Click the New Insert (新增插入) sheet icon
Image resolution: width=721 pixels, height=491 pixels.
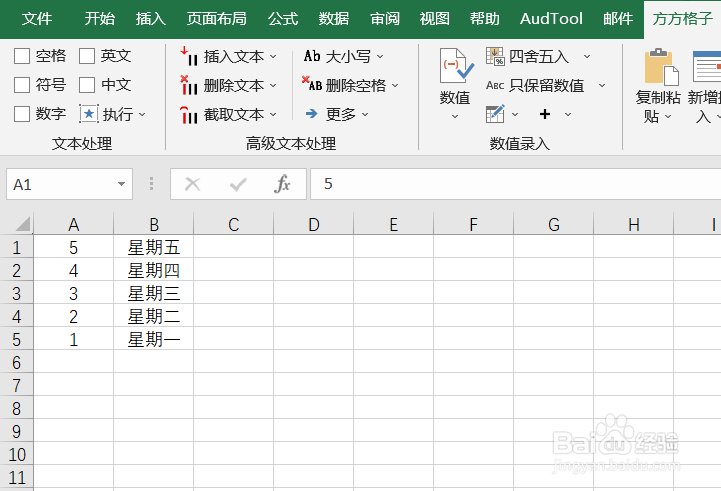click(707, 67)
